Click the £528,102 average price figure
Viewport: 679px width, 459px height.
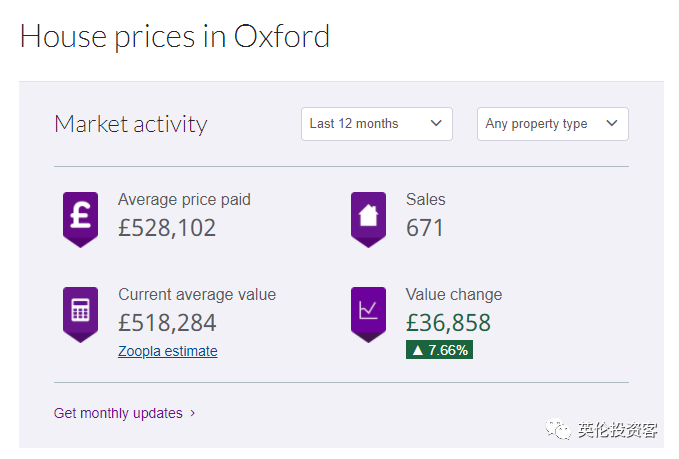167,228
